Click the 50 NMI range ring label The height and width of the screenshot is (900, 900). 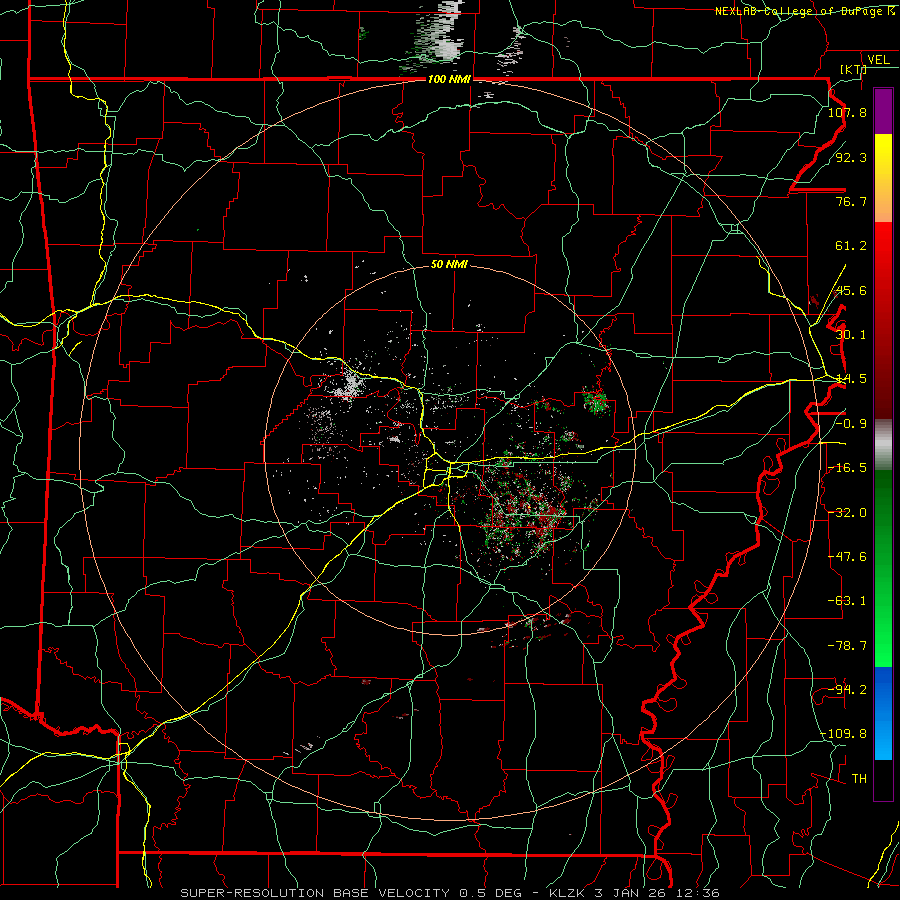[449, 264]
